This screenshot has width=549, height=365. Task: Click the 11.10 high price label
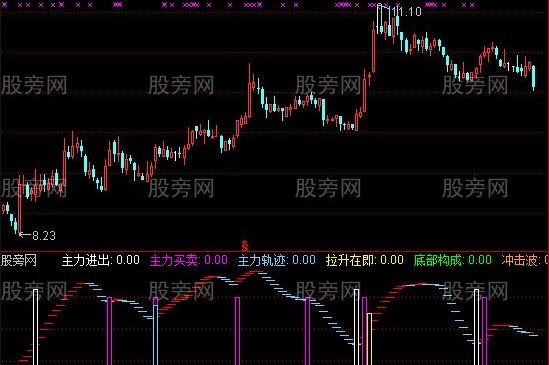click(406, 12)
